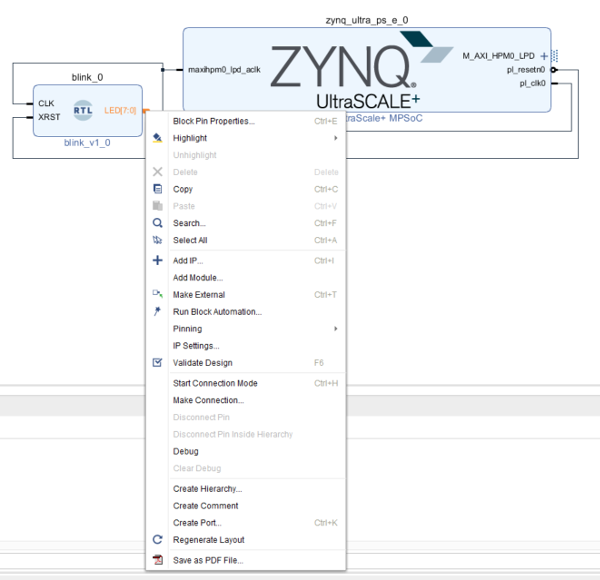
Task: Expand the Pinning submenu arrow
Action: 335,328
